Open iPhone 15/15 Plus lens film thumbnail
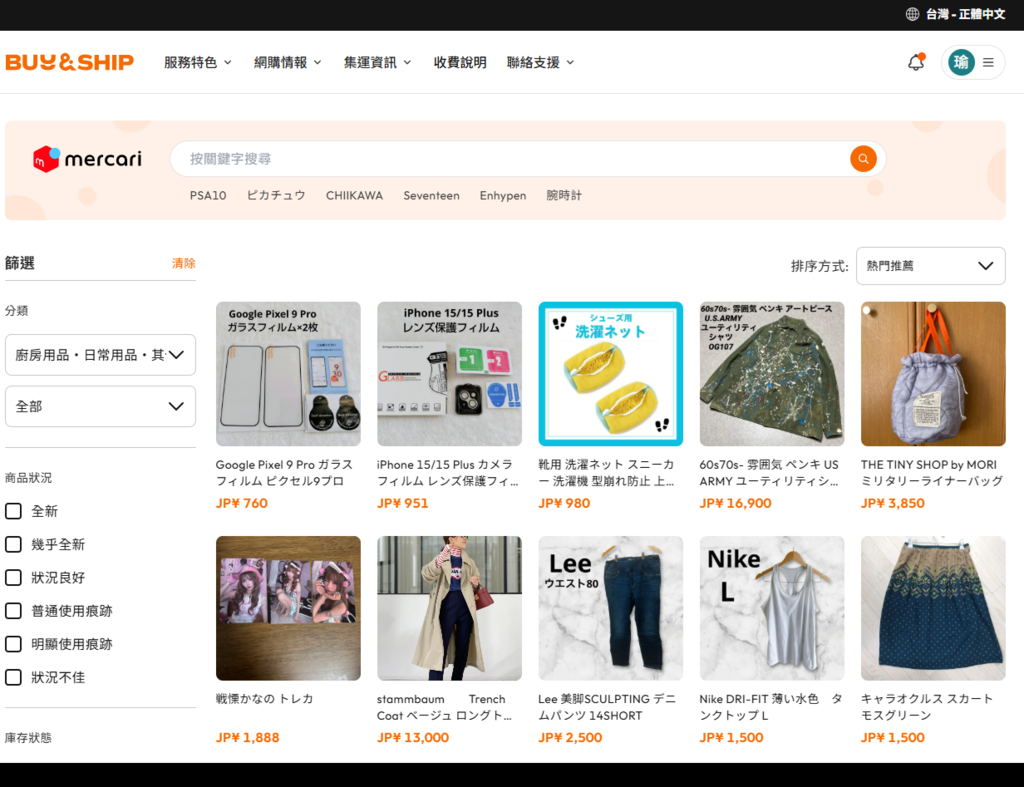Image resolution: width=1024 pixels, height=787 pixels. pyautogui.click(x=449, y=374)
